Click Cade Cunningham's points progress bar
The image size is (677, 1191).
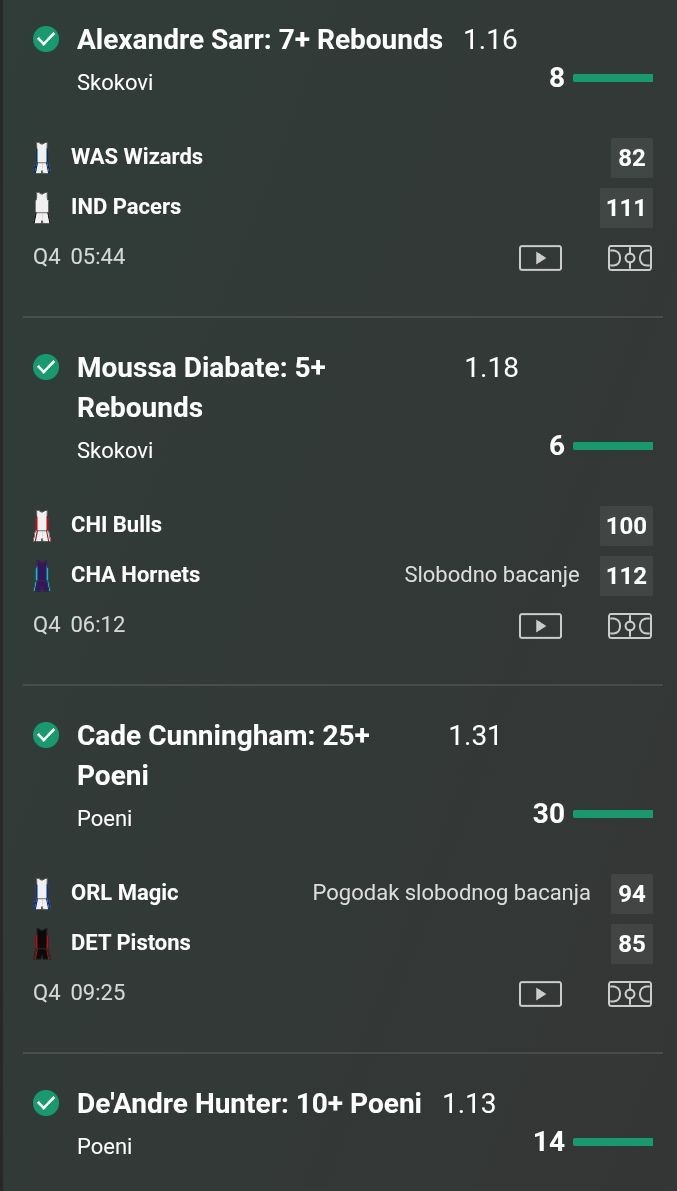coord(612,814)
